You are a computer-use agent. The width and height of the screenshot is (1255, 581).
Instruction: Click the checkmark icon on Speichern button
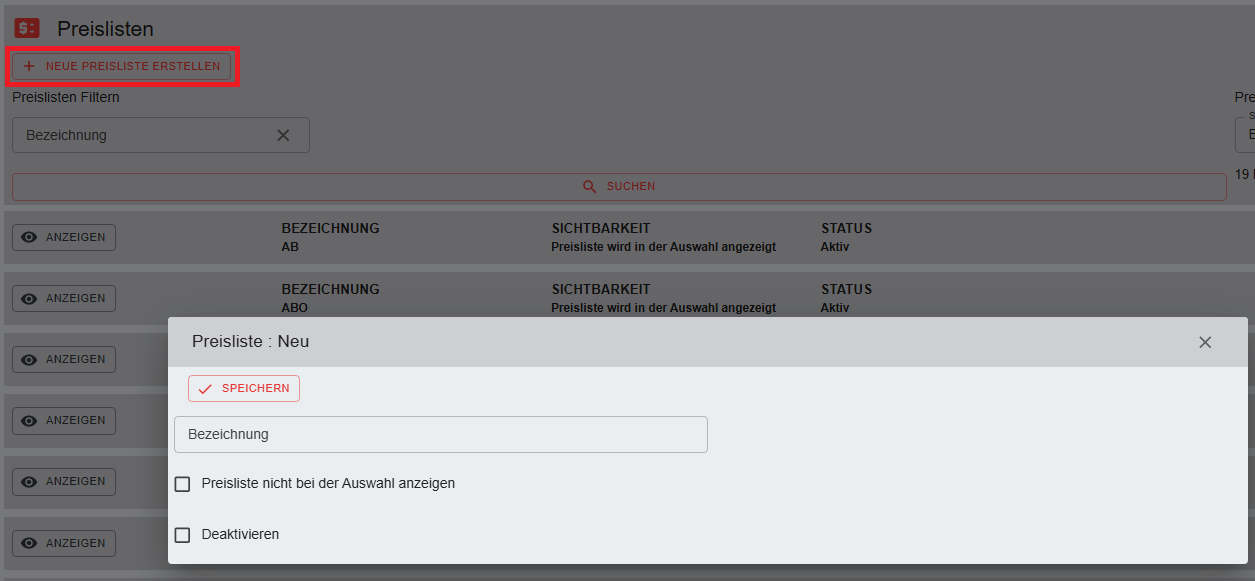205,389
